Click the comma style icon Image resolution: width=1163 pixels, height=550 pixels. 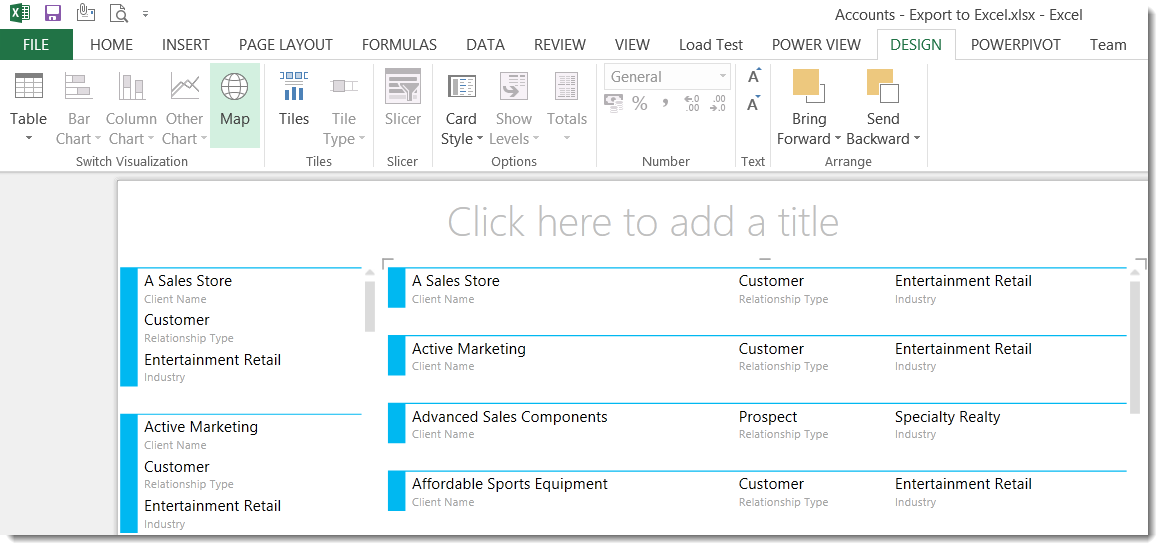coord(665,103)
